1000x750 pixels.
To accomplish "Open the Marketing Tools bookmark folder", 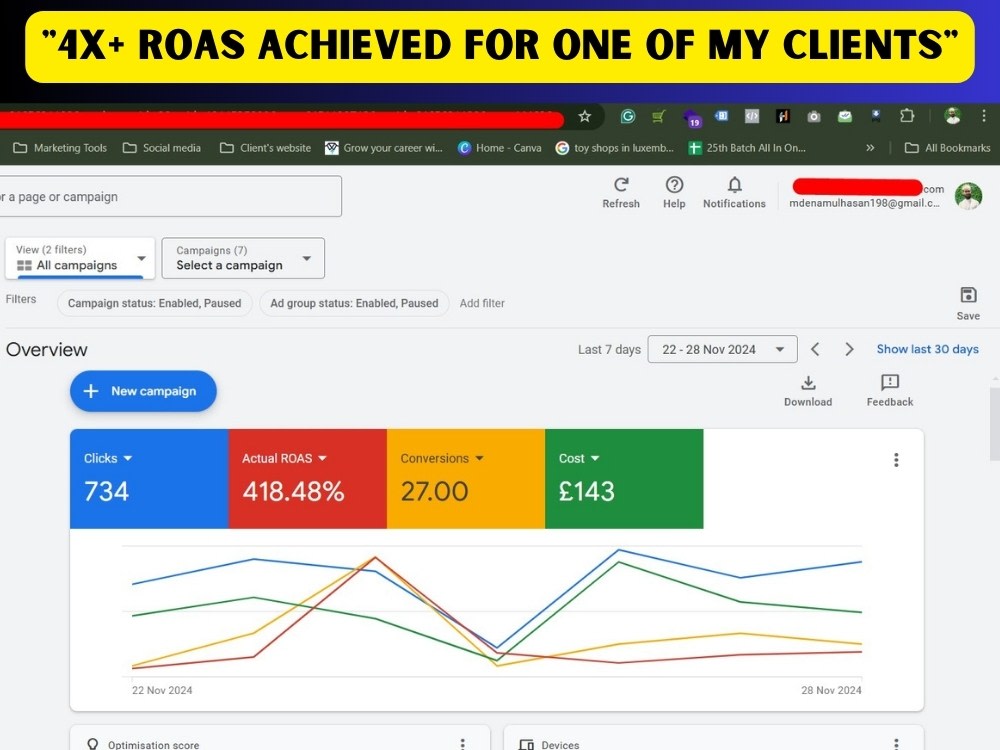I will pos(61,148).
